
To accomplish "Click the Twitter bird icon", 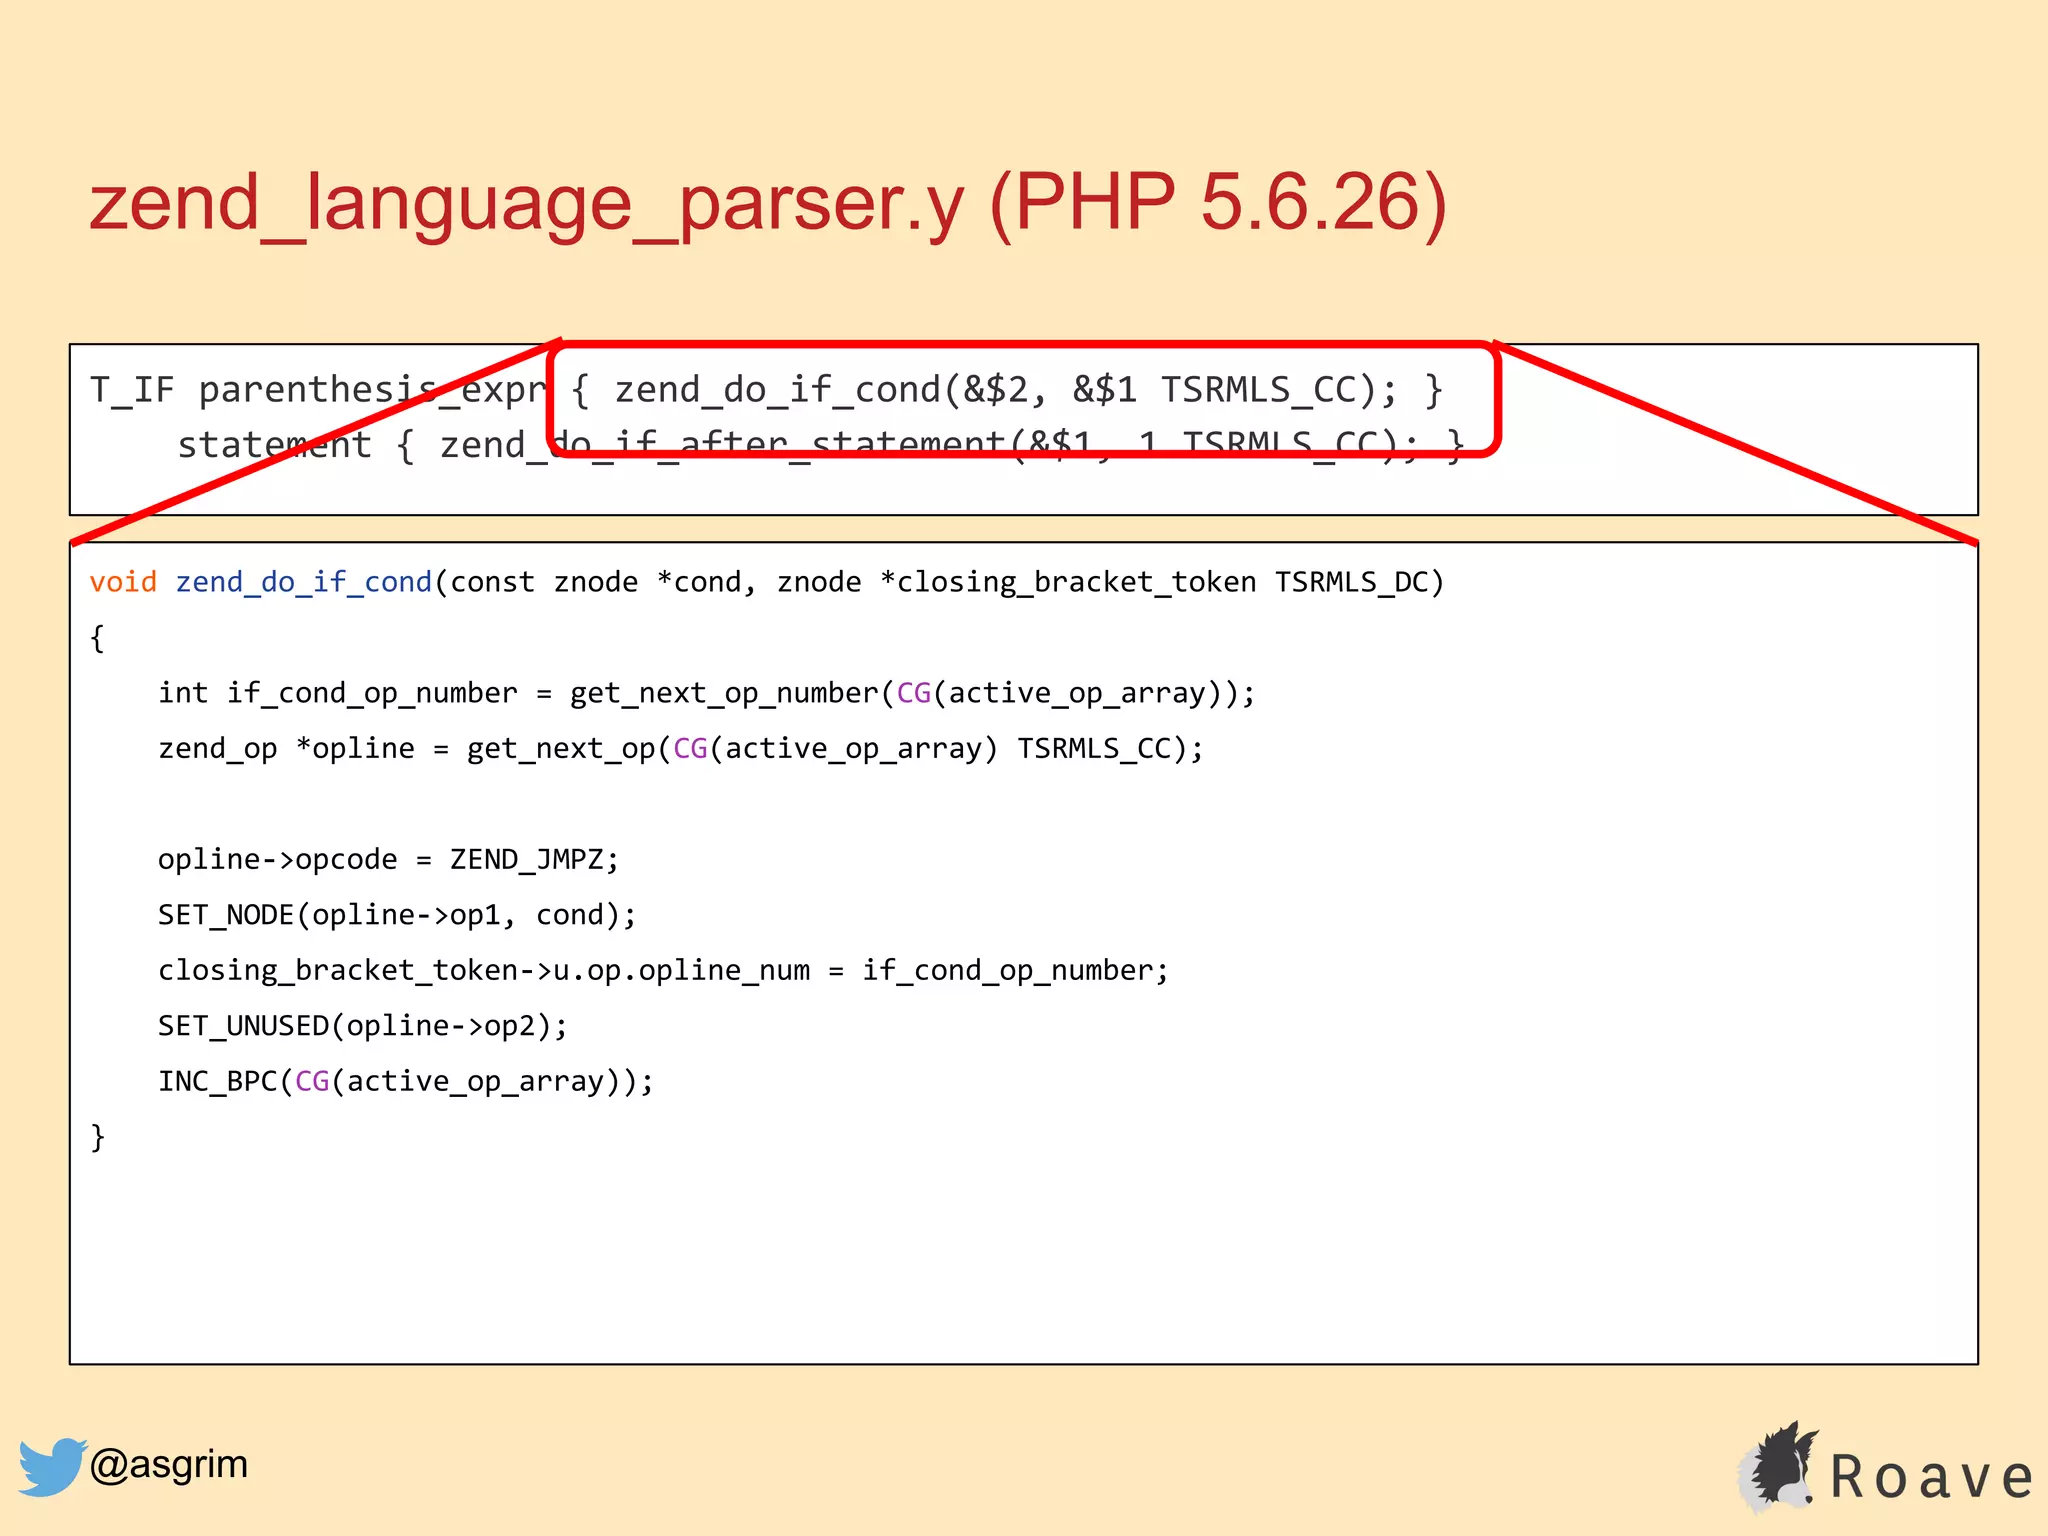I will [52, 1466].
